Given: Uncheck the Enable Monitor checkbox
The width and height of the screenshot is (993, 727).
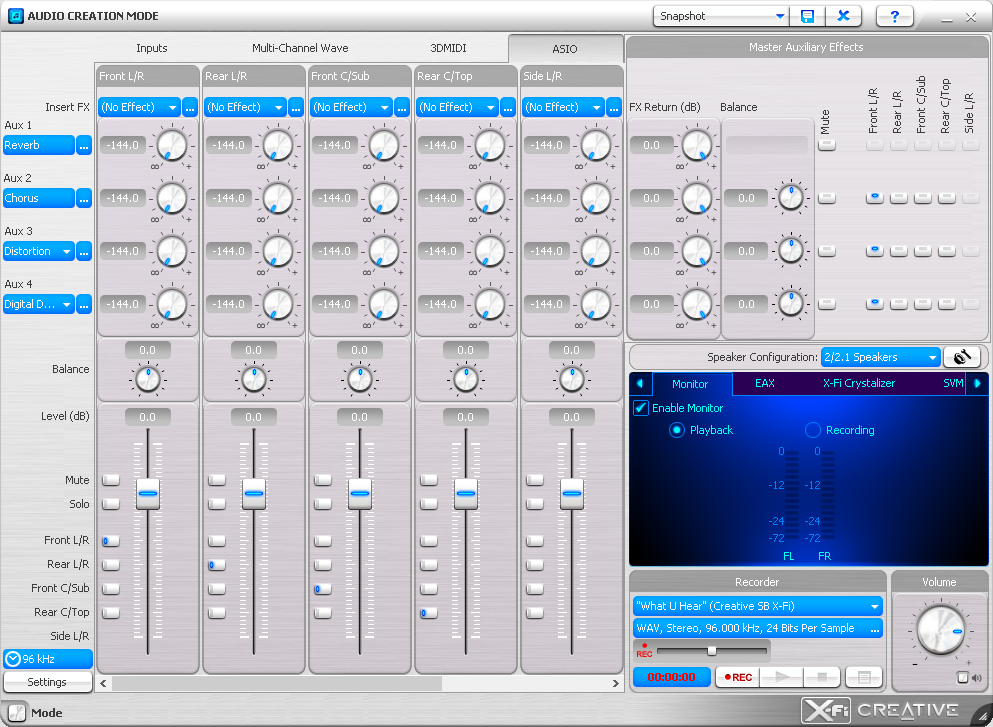Looking at the screenshot, I should click(641, 408).
